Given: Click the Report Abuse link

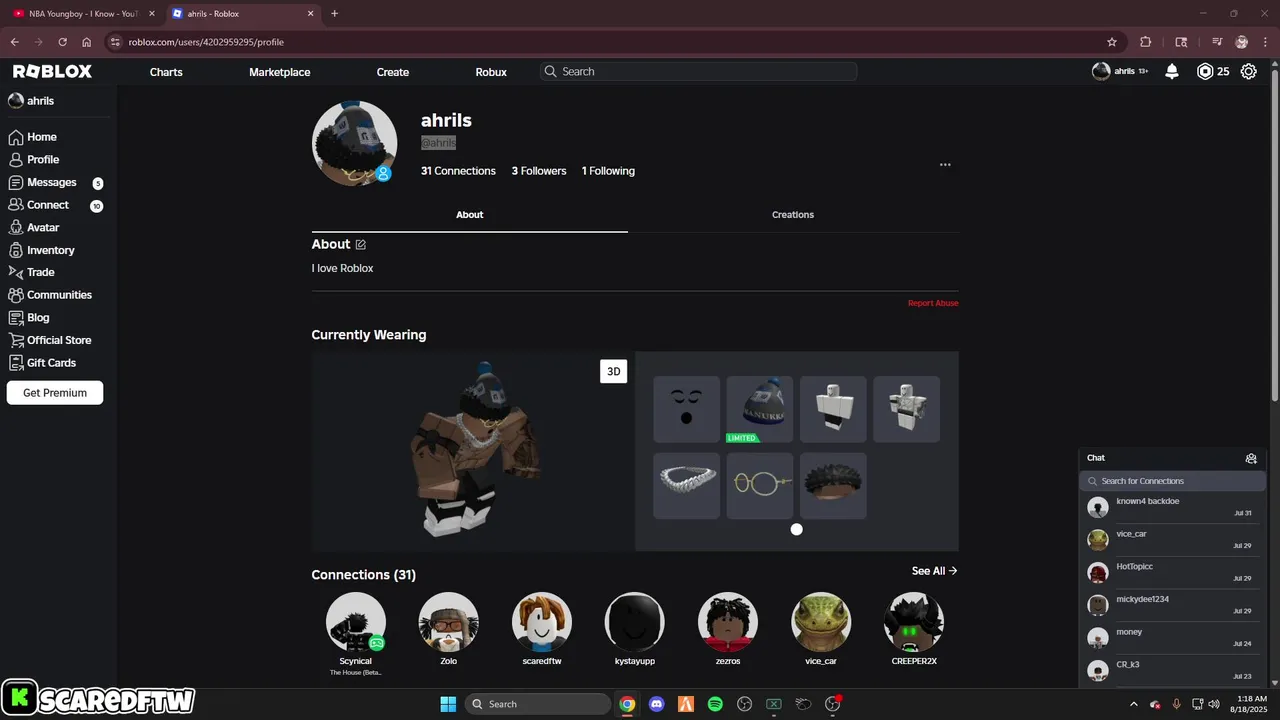Looking at the screenshot, I should (x=933, y=303).
